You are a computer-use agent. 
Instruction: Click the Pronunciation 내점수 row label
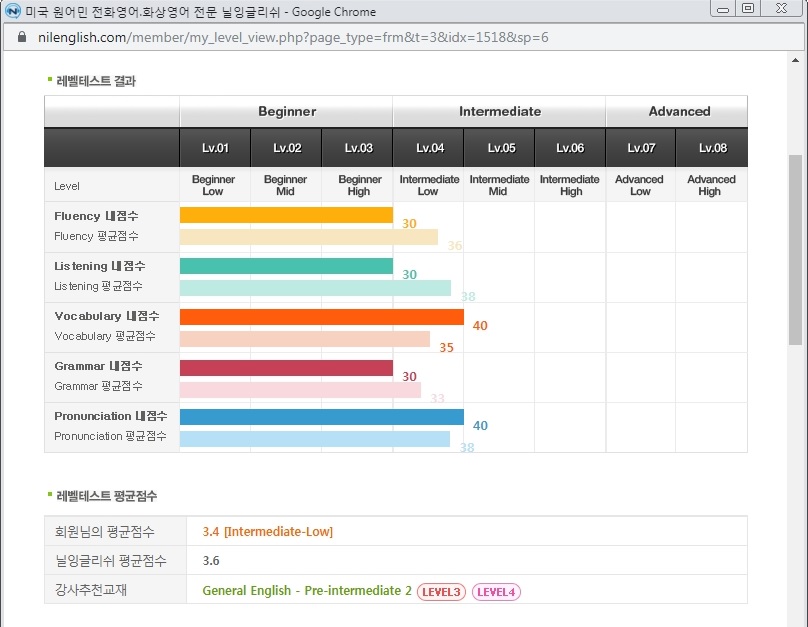coord(111,416)
